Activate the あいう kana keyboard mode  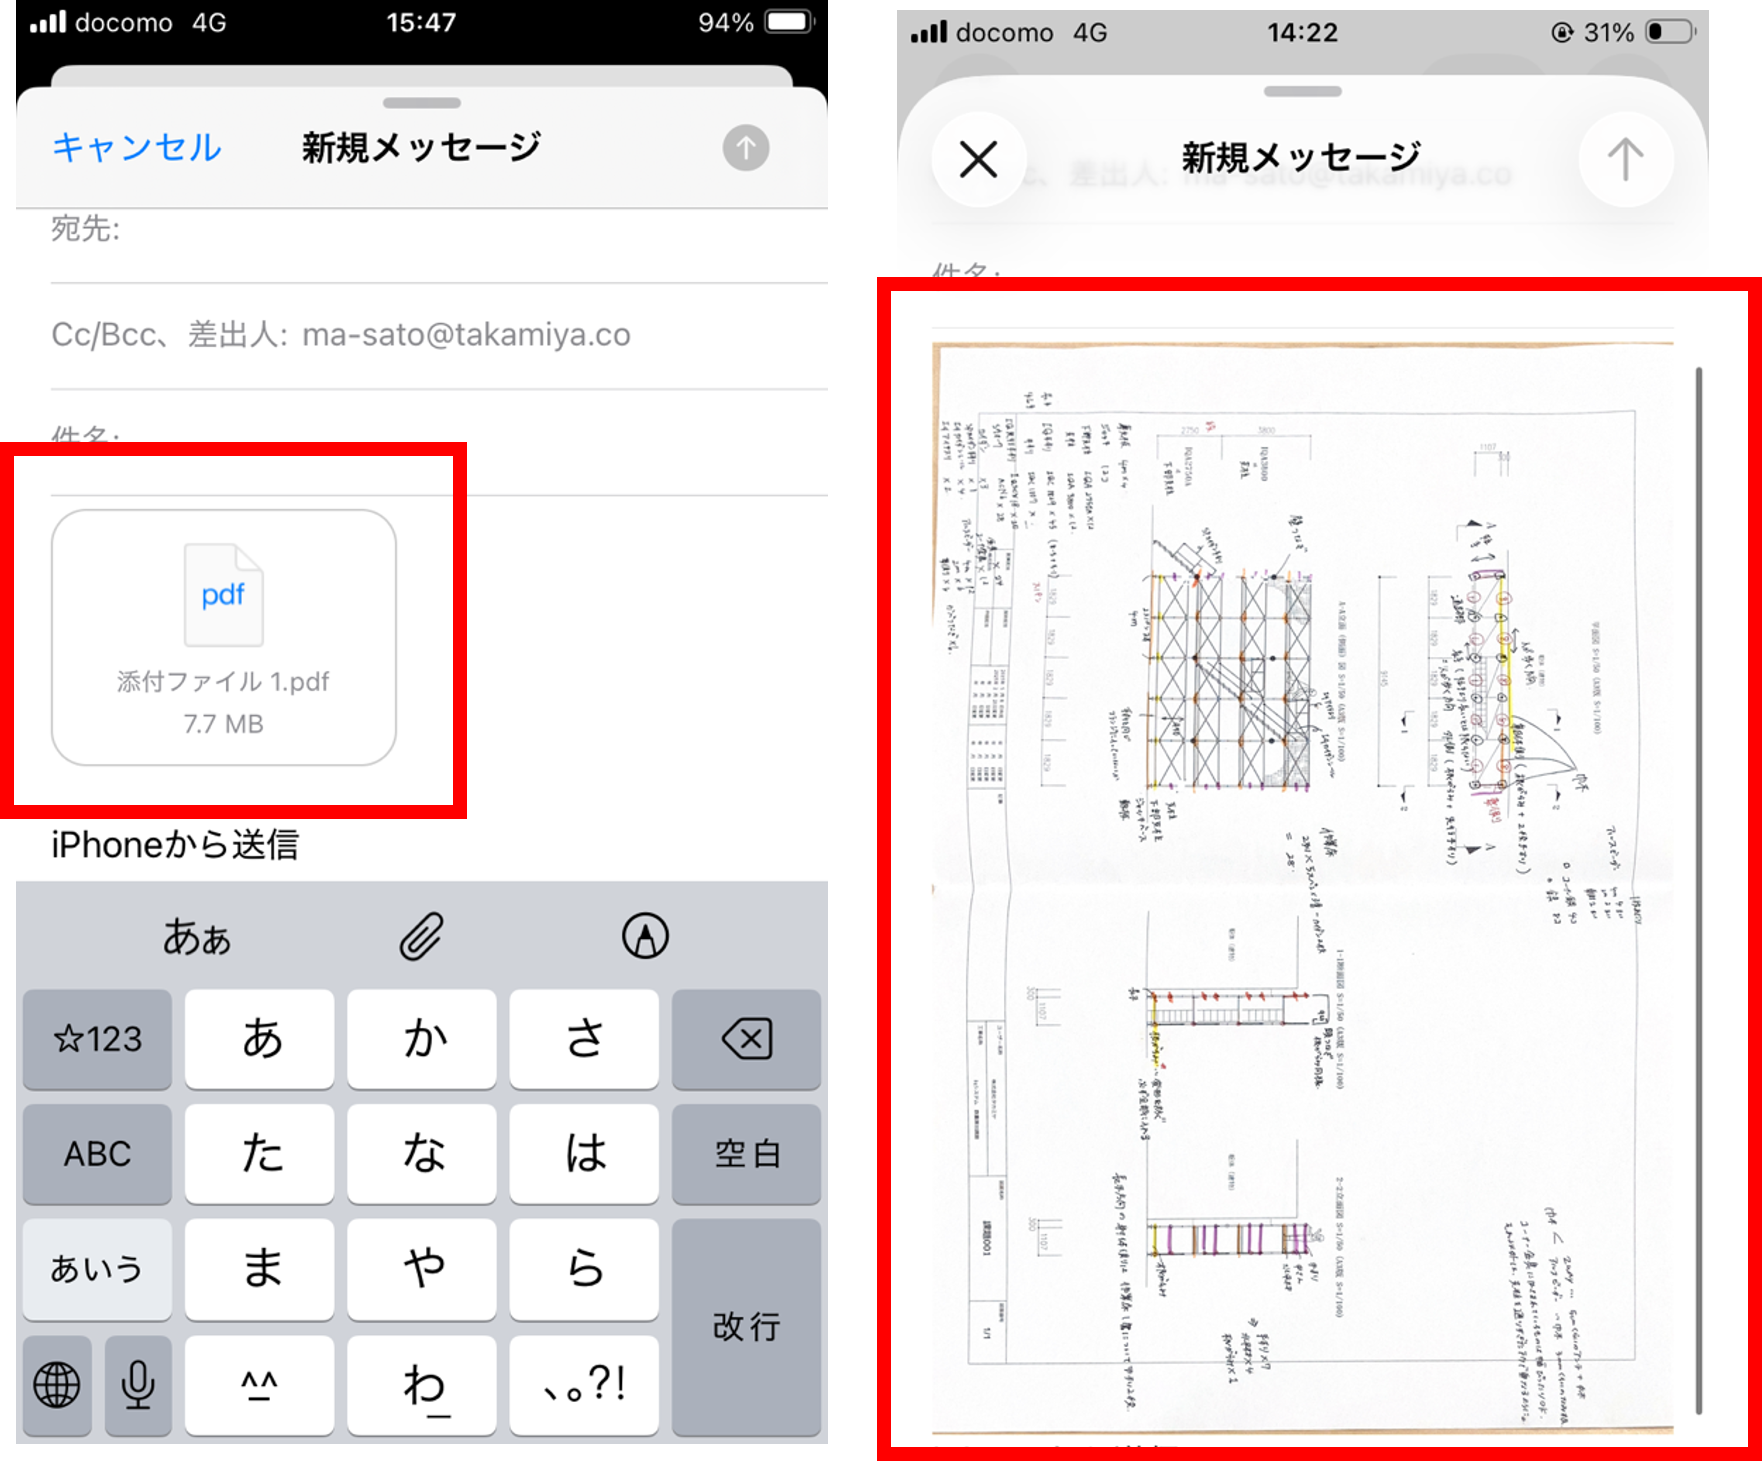coord(97,1269)
